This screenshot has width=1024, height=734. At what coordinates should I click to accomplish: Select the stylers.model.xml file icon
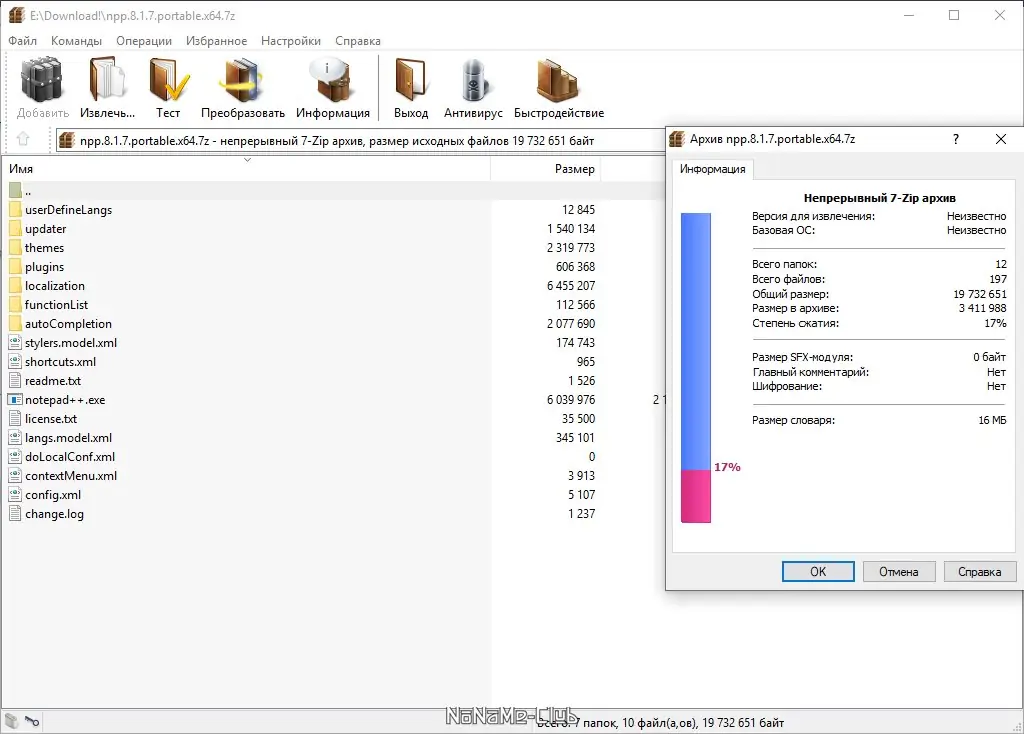point(16,342)
